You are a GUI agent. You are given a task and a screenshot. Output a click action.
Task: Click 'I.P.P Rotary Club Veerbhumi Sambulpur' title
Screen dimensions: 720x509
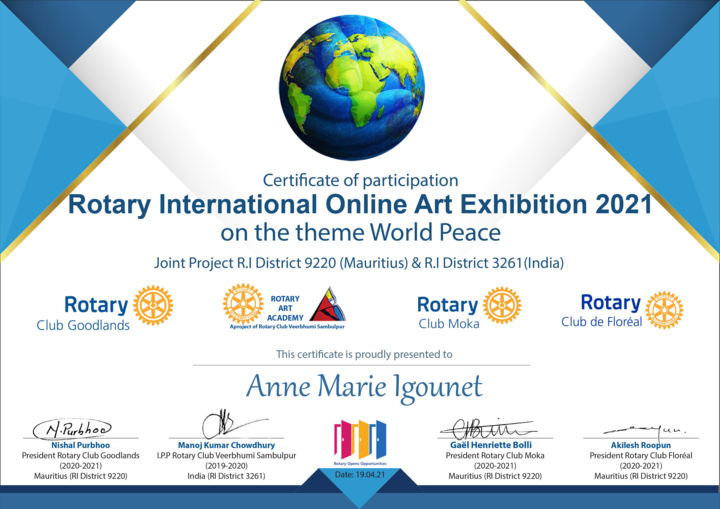[226, 456]
